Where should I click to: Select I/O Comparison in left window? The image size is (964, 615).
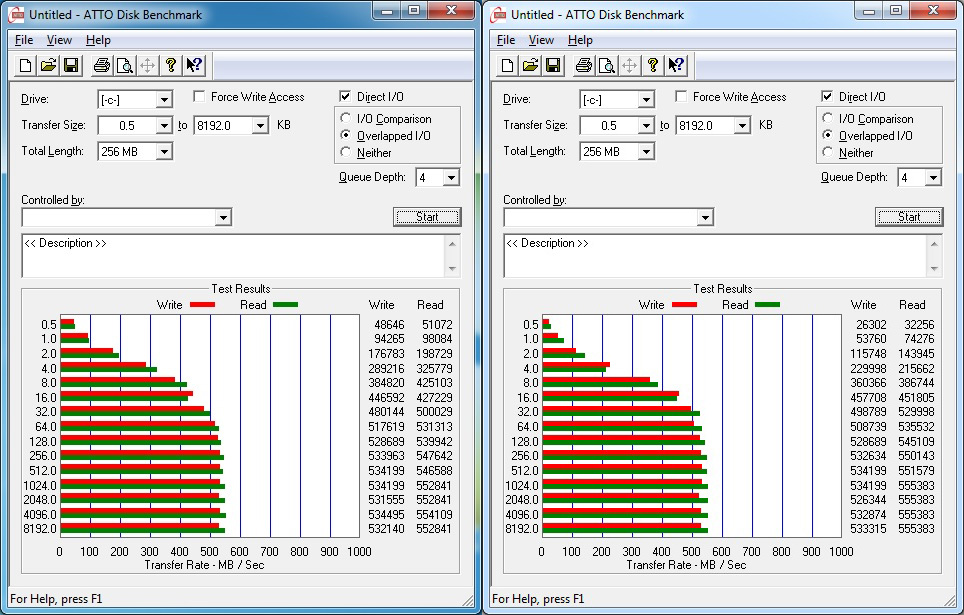click(346, 118)
